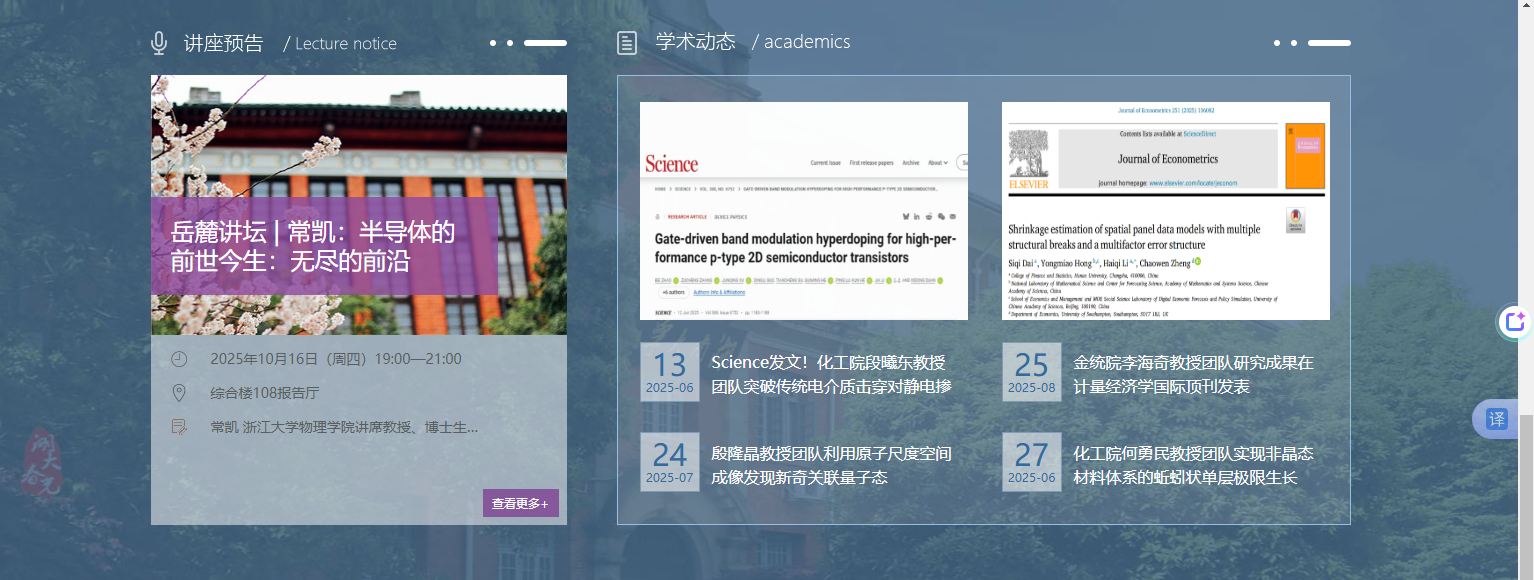Screen dimensions: 1534x580
Task: Open the 岳麓讲坛 常凯 lecture title
Action: coord(312,247)
